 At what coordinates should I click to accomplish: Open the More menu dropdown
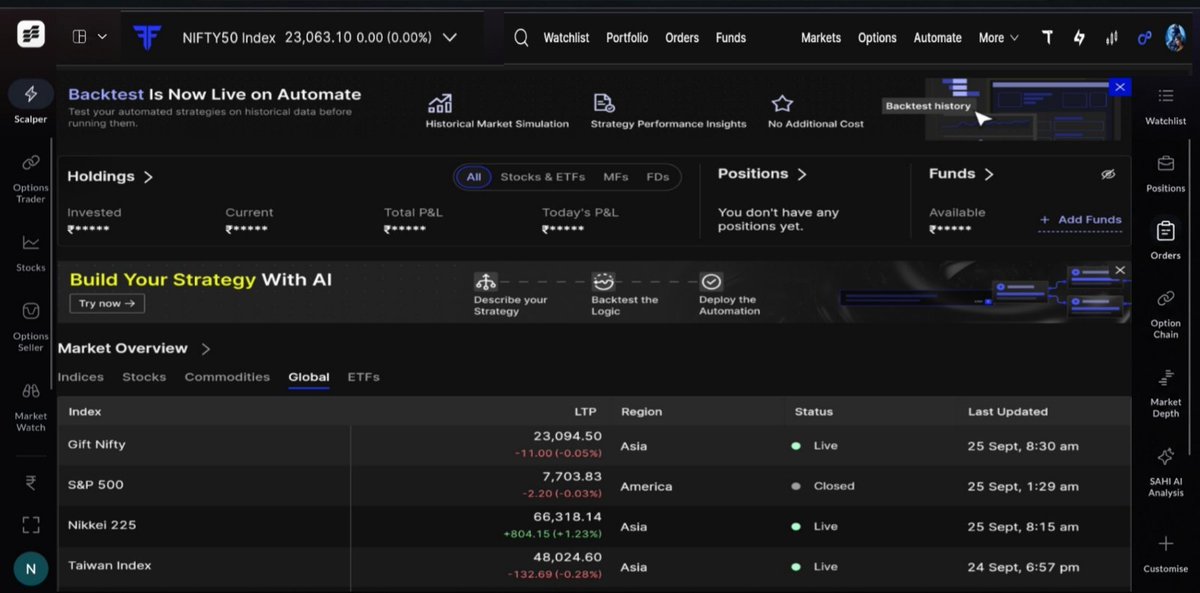click(x=998, y=38)
